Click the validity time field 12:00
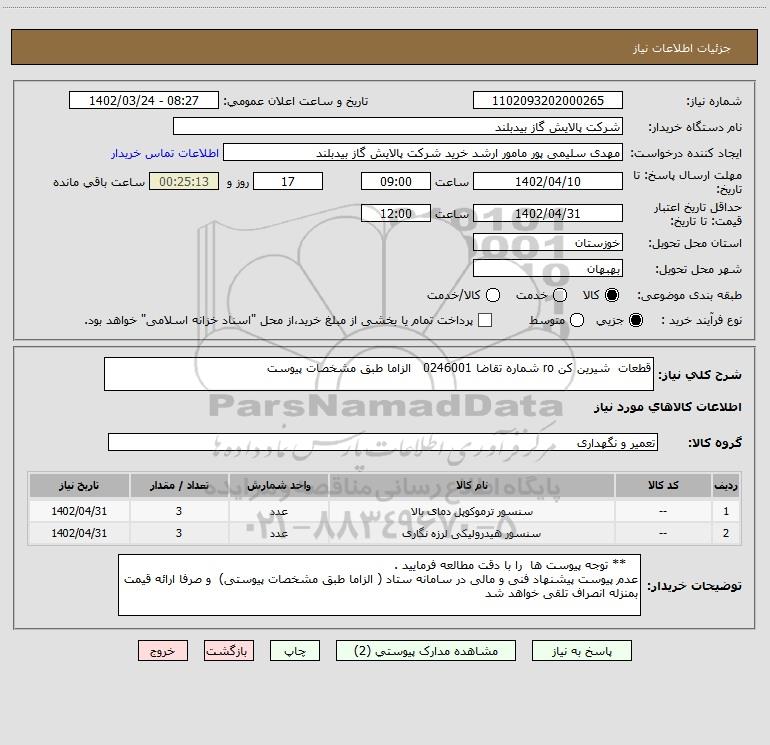The image size is (770, 745). [x=396, y=213]
